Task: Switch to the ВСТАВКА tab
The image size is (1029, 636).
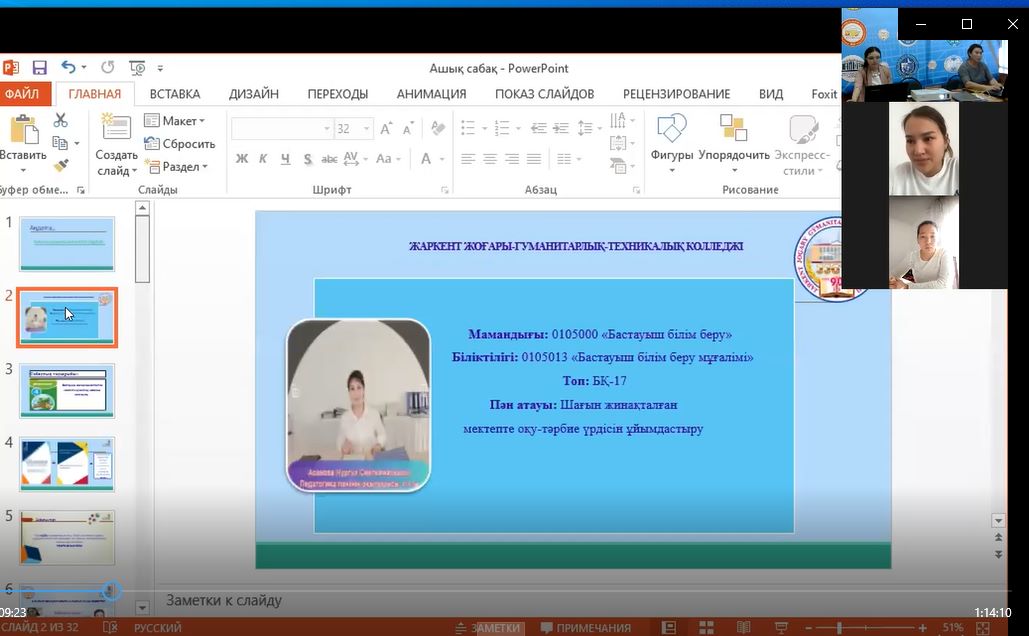Action: tap(175, 94)
